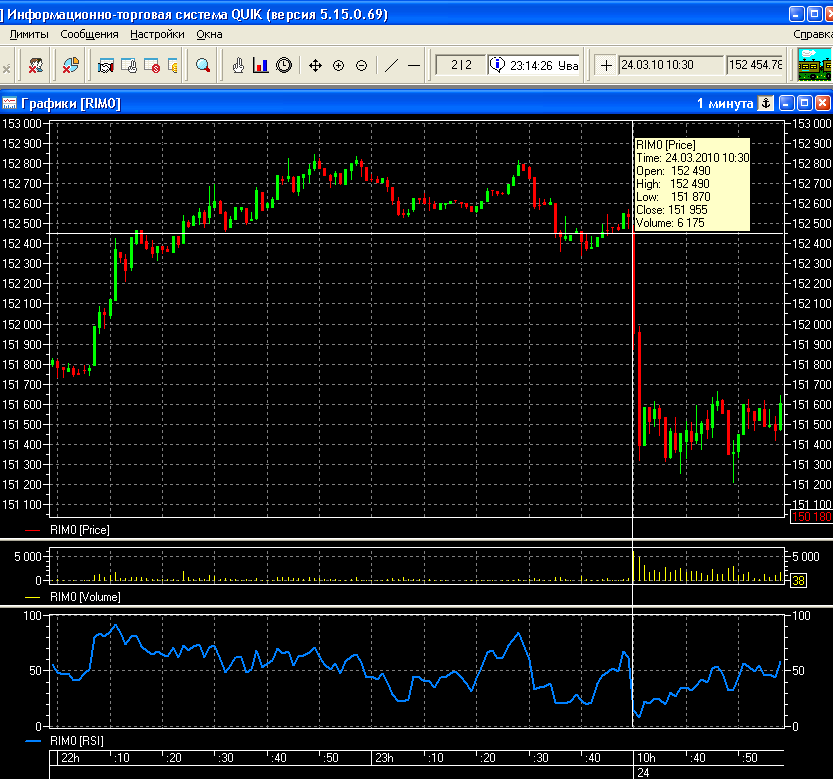This screenshot has width=833, height=779.
Task: Select the diagonal trend line tool
Action: (391, 66)
